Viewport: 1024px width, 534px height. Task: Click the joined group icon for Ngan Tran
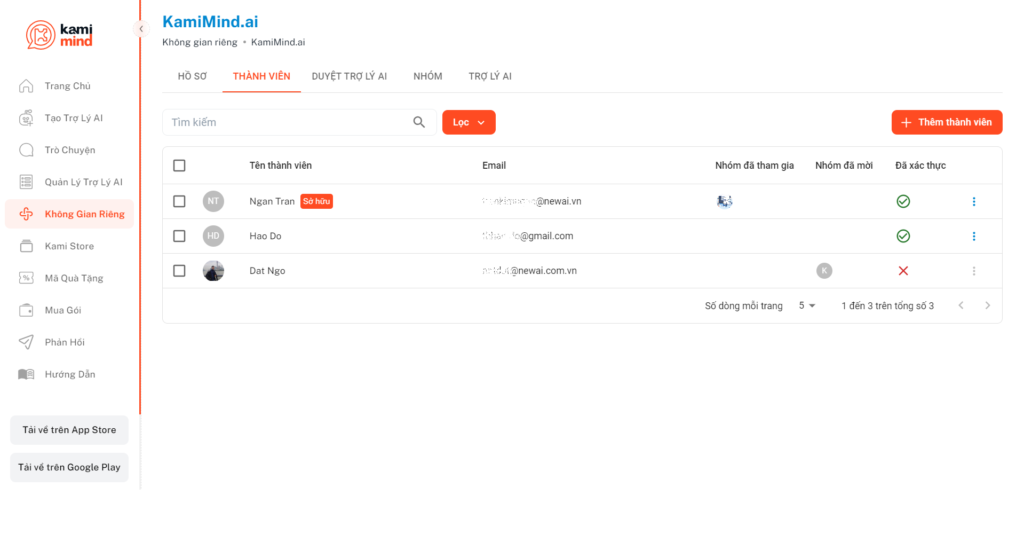click(724, 201)
